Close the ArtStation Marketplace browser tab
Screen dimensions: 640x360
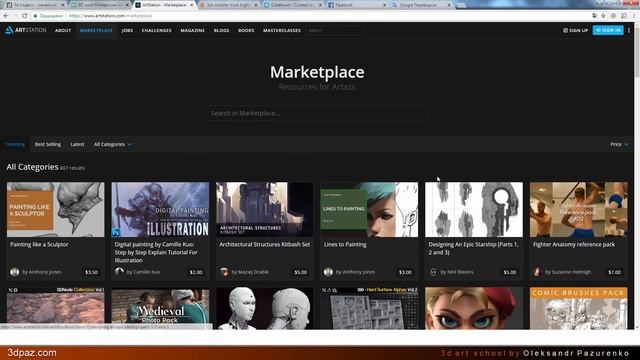(191, 5)
